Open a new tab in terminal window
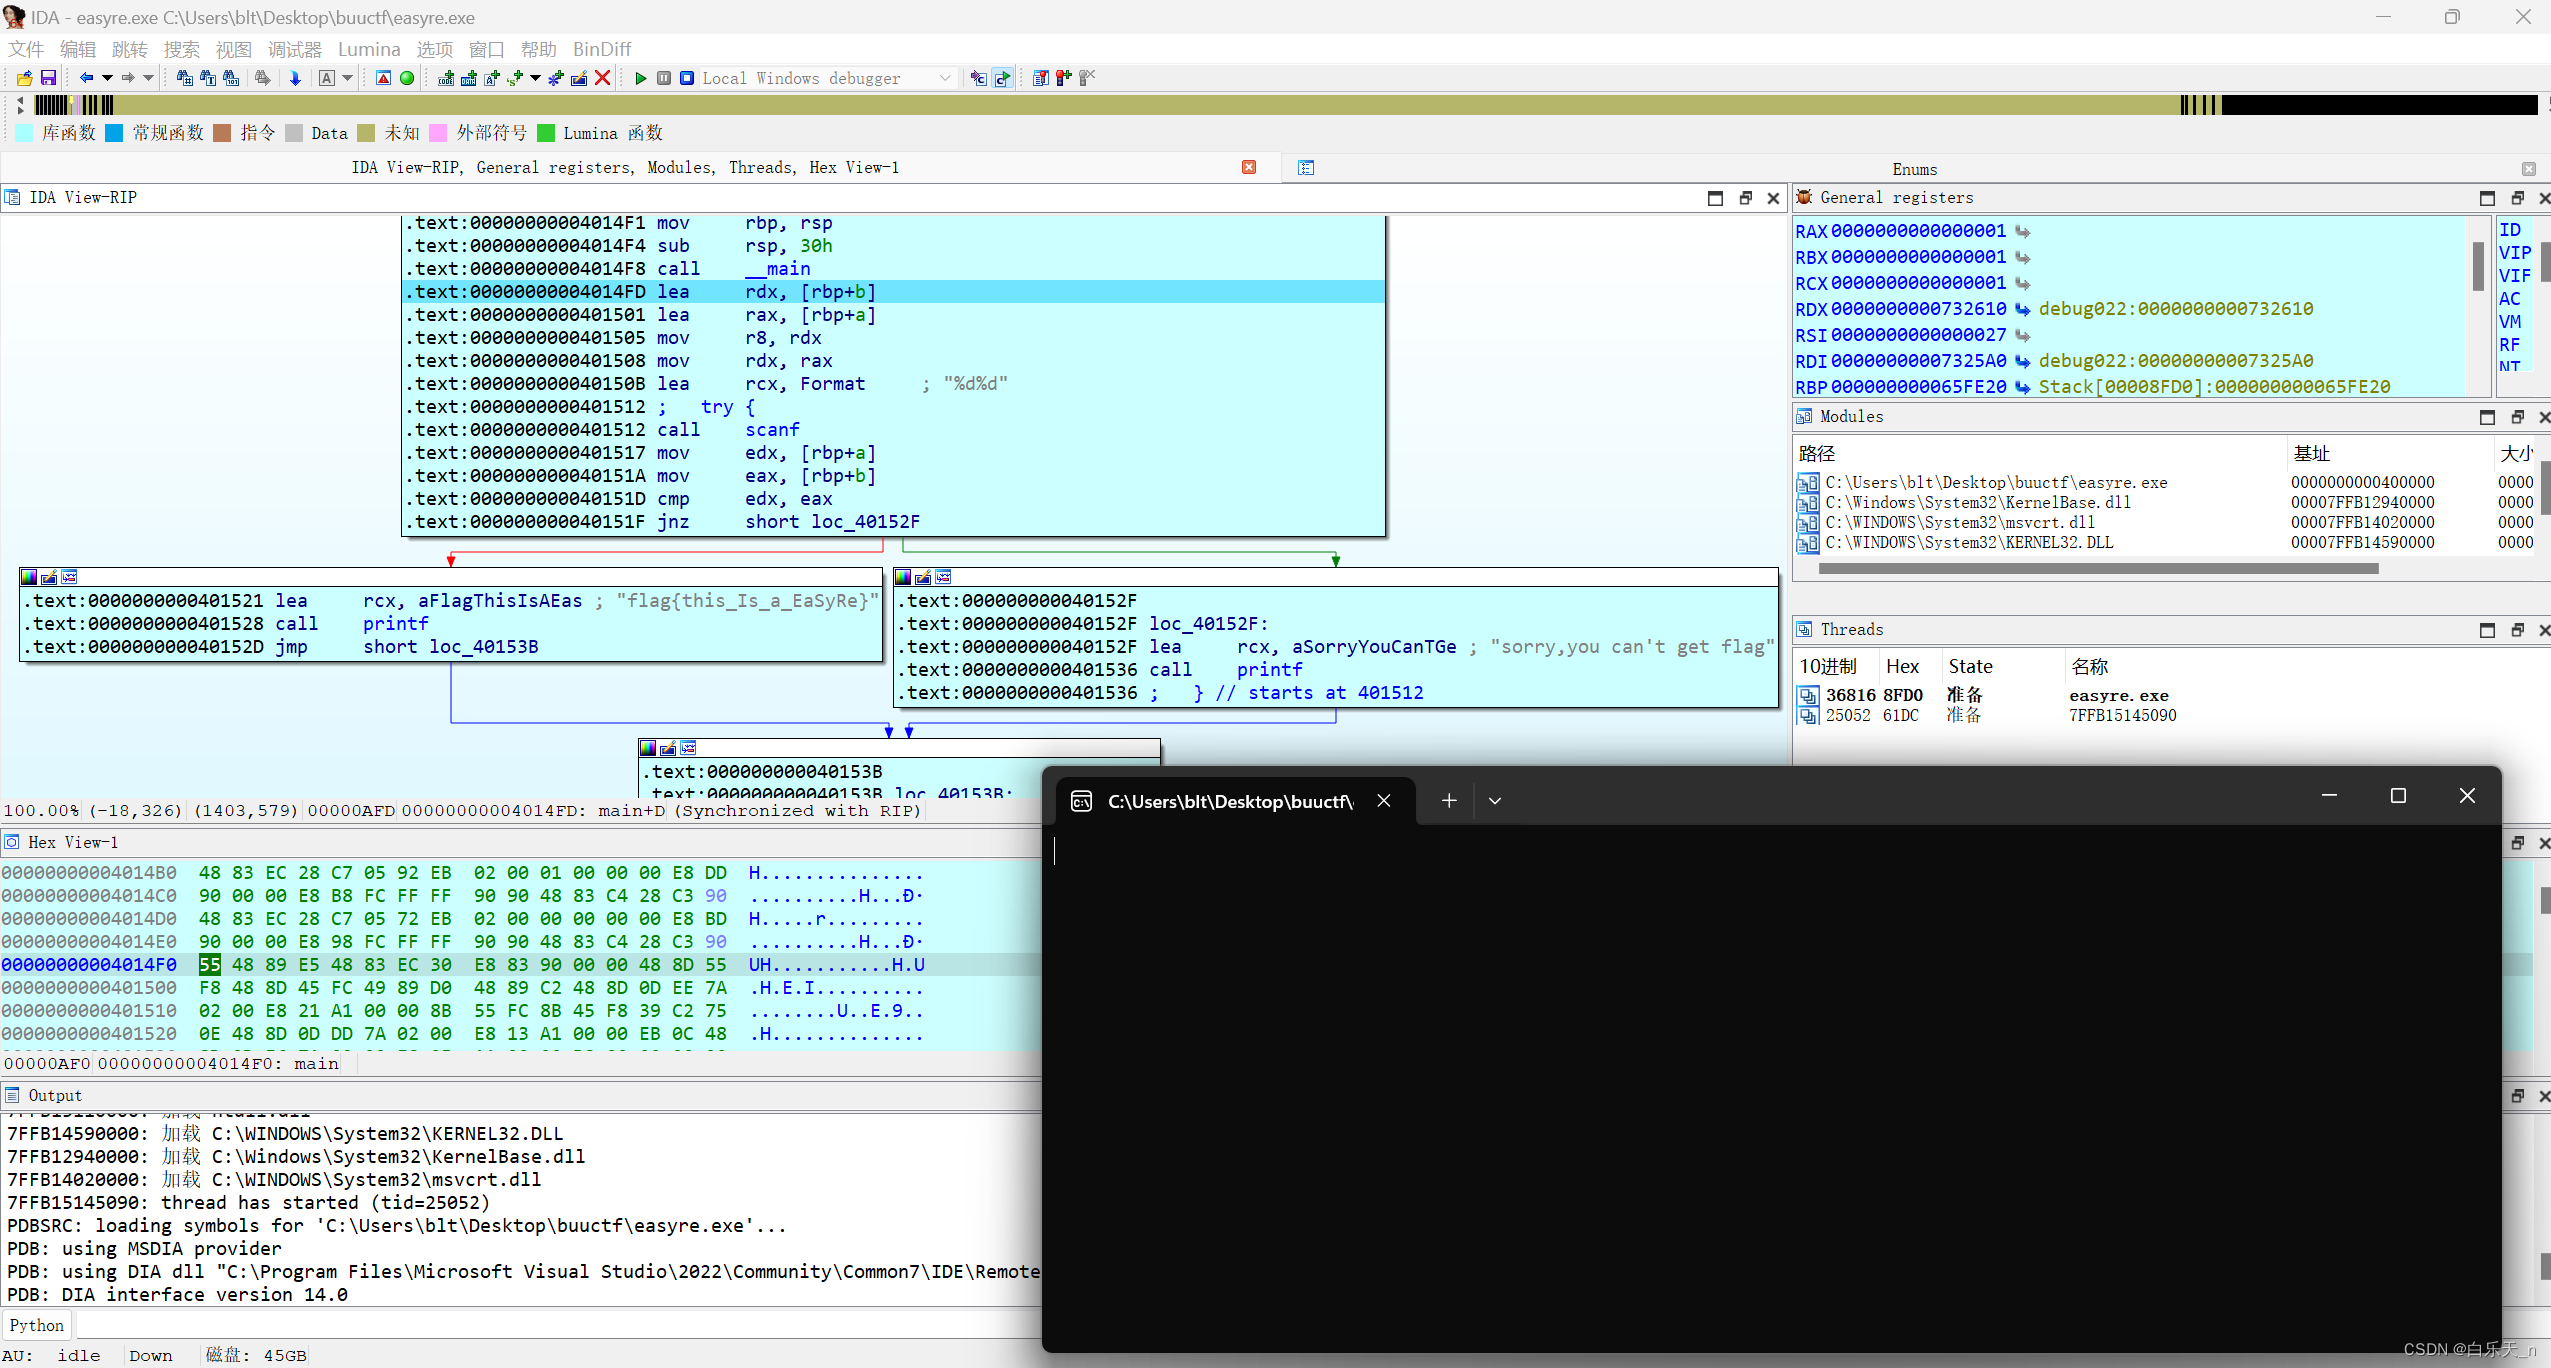The height and width of the screenshot is (1368, 2551). tap(1449, 800)
